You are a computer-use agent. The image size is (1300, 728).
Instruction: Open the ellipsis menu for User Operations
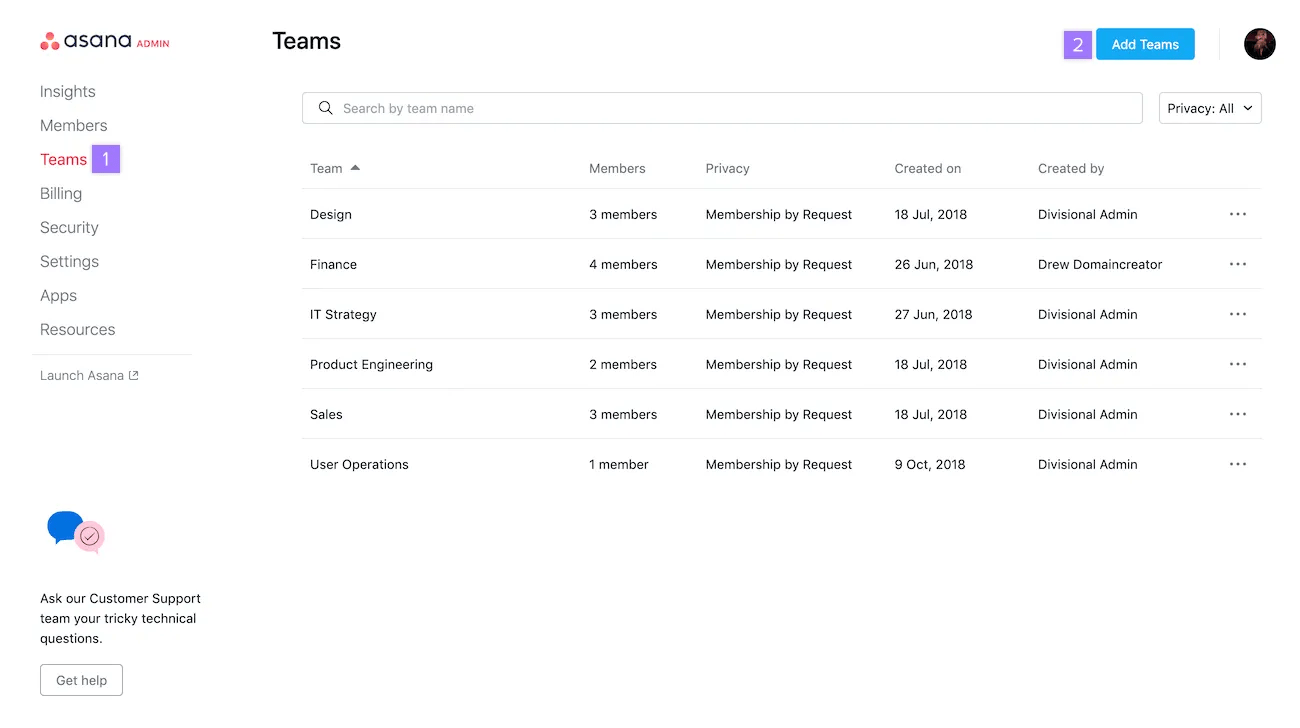coord(1238,463)
